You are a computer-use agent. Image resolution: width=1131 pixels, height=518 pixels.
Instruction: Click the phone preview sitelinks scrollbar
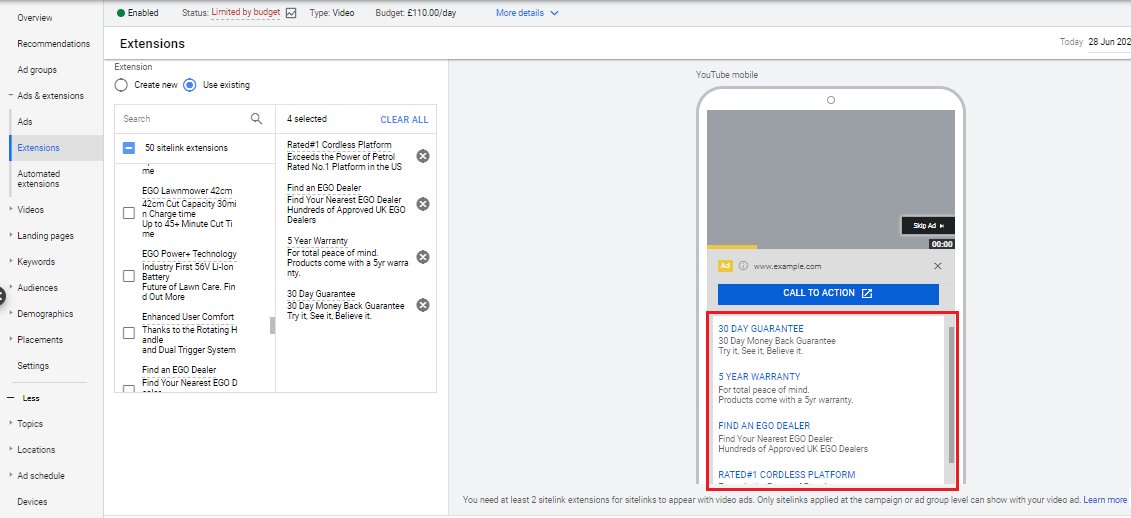click(x=951, y=395)
